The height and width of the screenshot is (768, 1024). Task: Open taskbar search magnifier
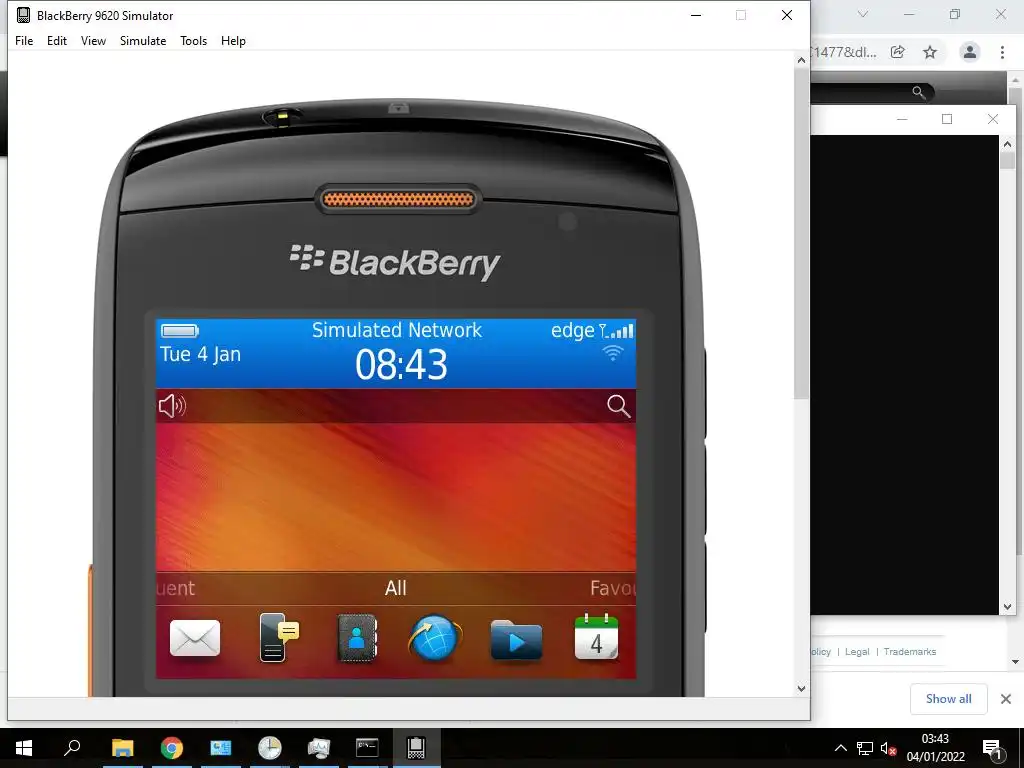tap(72, 748)
